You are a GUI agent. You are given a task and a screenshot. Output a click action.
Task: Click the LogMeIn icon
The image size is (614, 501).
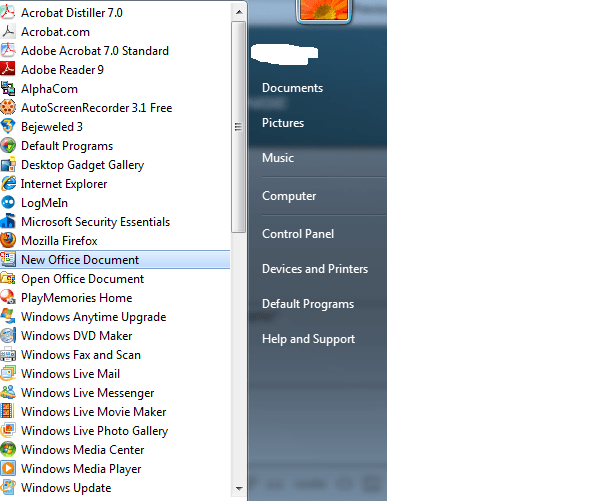point(8,203)
